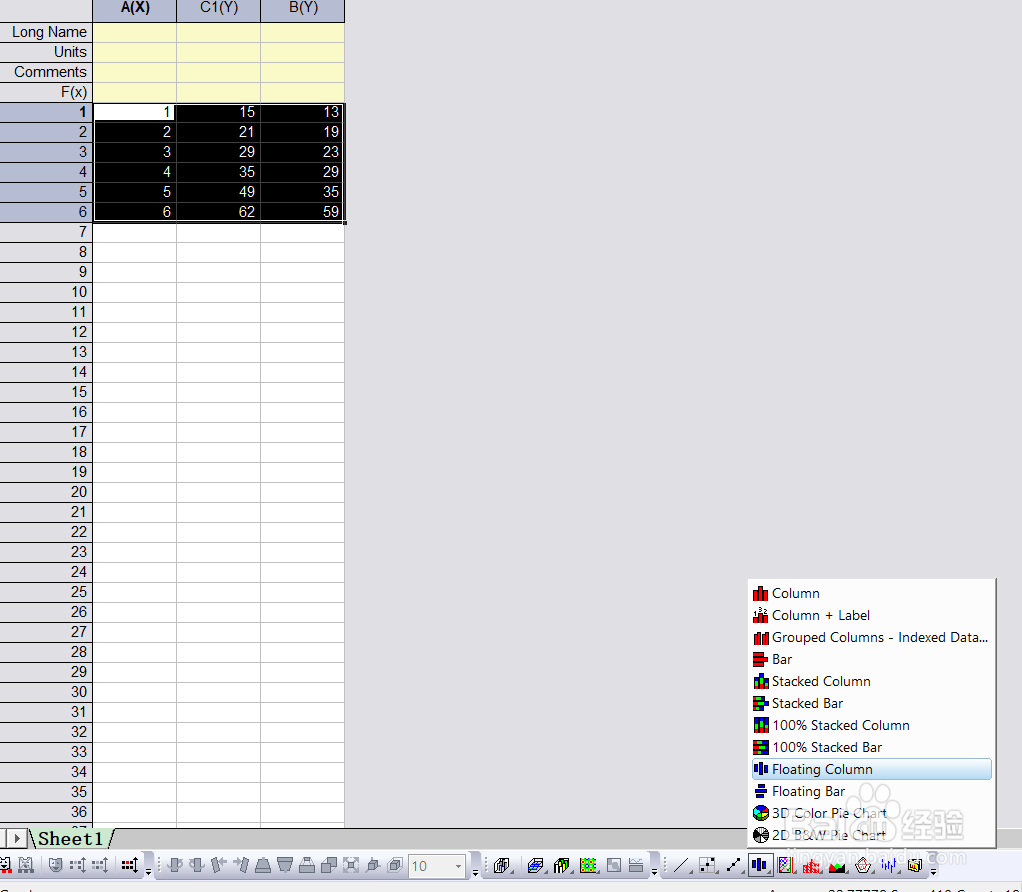Select column header C1(Y)
This screenshot has width=1022, height=892.
click(x=219, y=9)
